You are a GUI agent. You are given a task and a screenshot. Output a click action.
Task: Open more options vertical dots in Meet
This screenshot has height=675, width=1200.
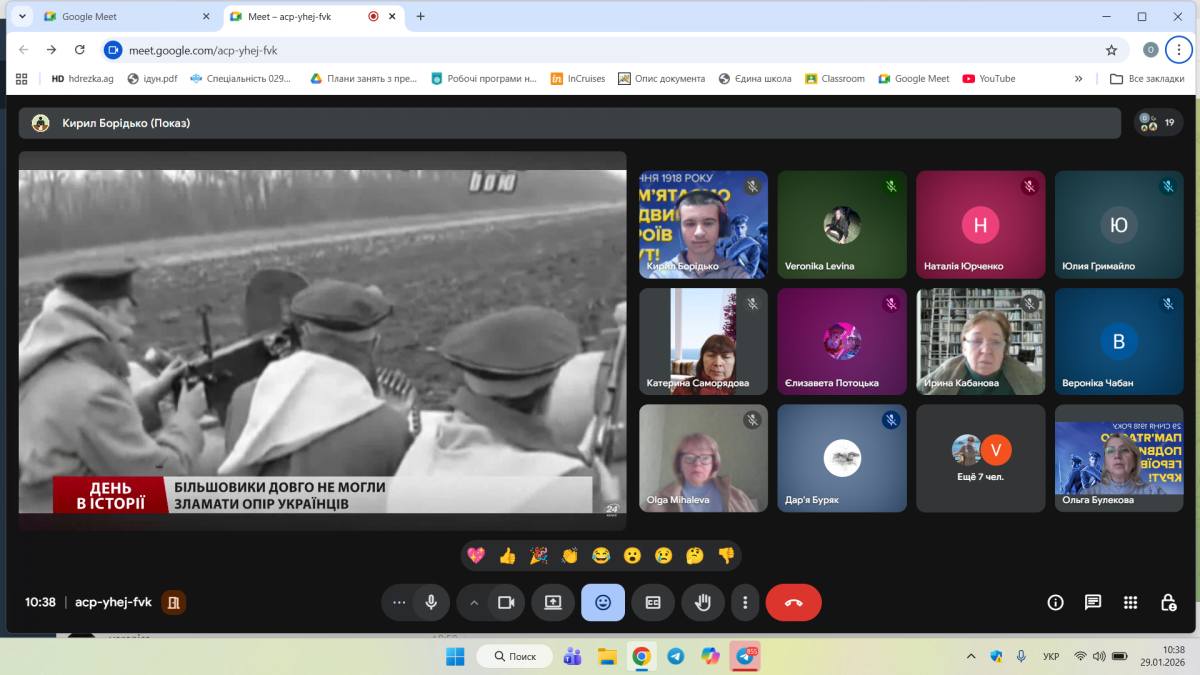coord(745,602)
